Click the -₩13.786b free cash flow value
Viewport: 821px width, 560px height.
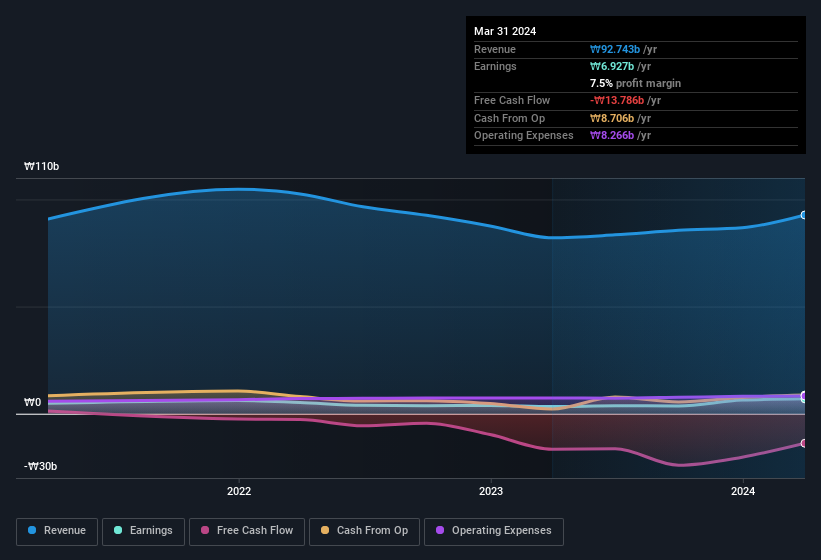click(x=617, y=100)
